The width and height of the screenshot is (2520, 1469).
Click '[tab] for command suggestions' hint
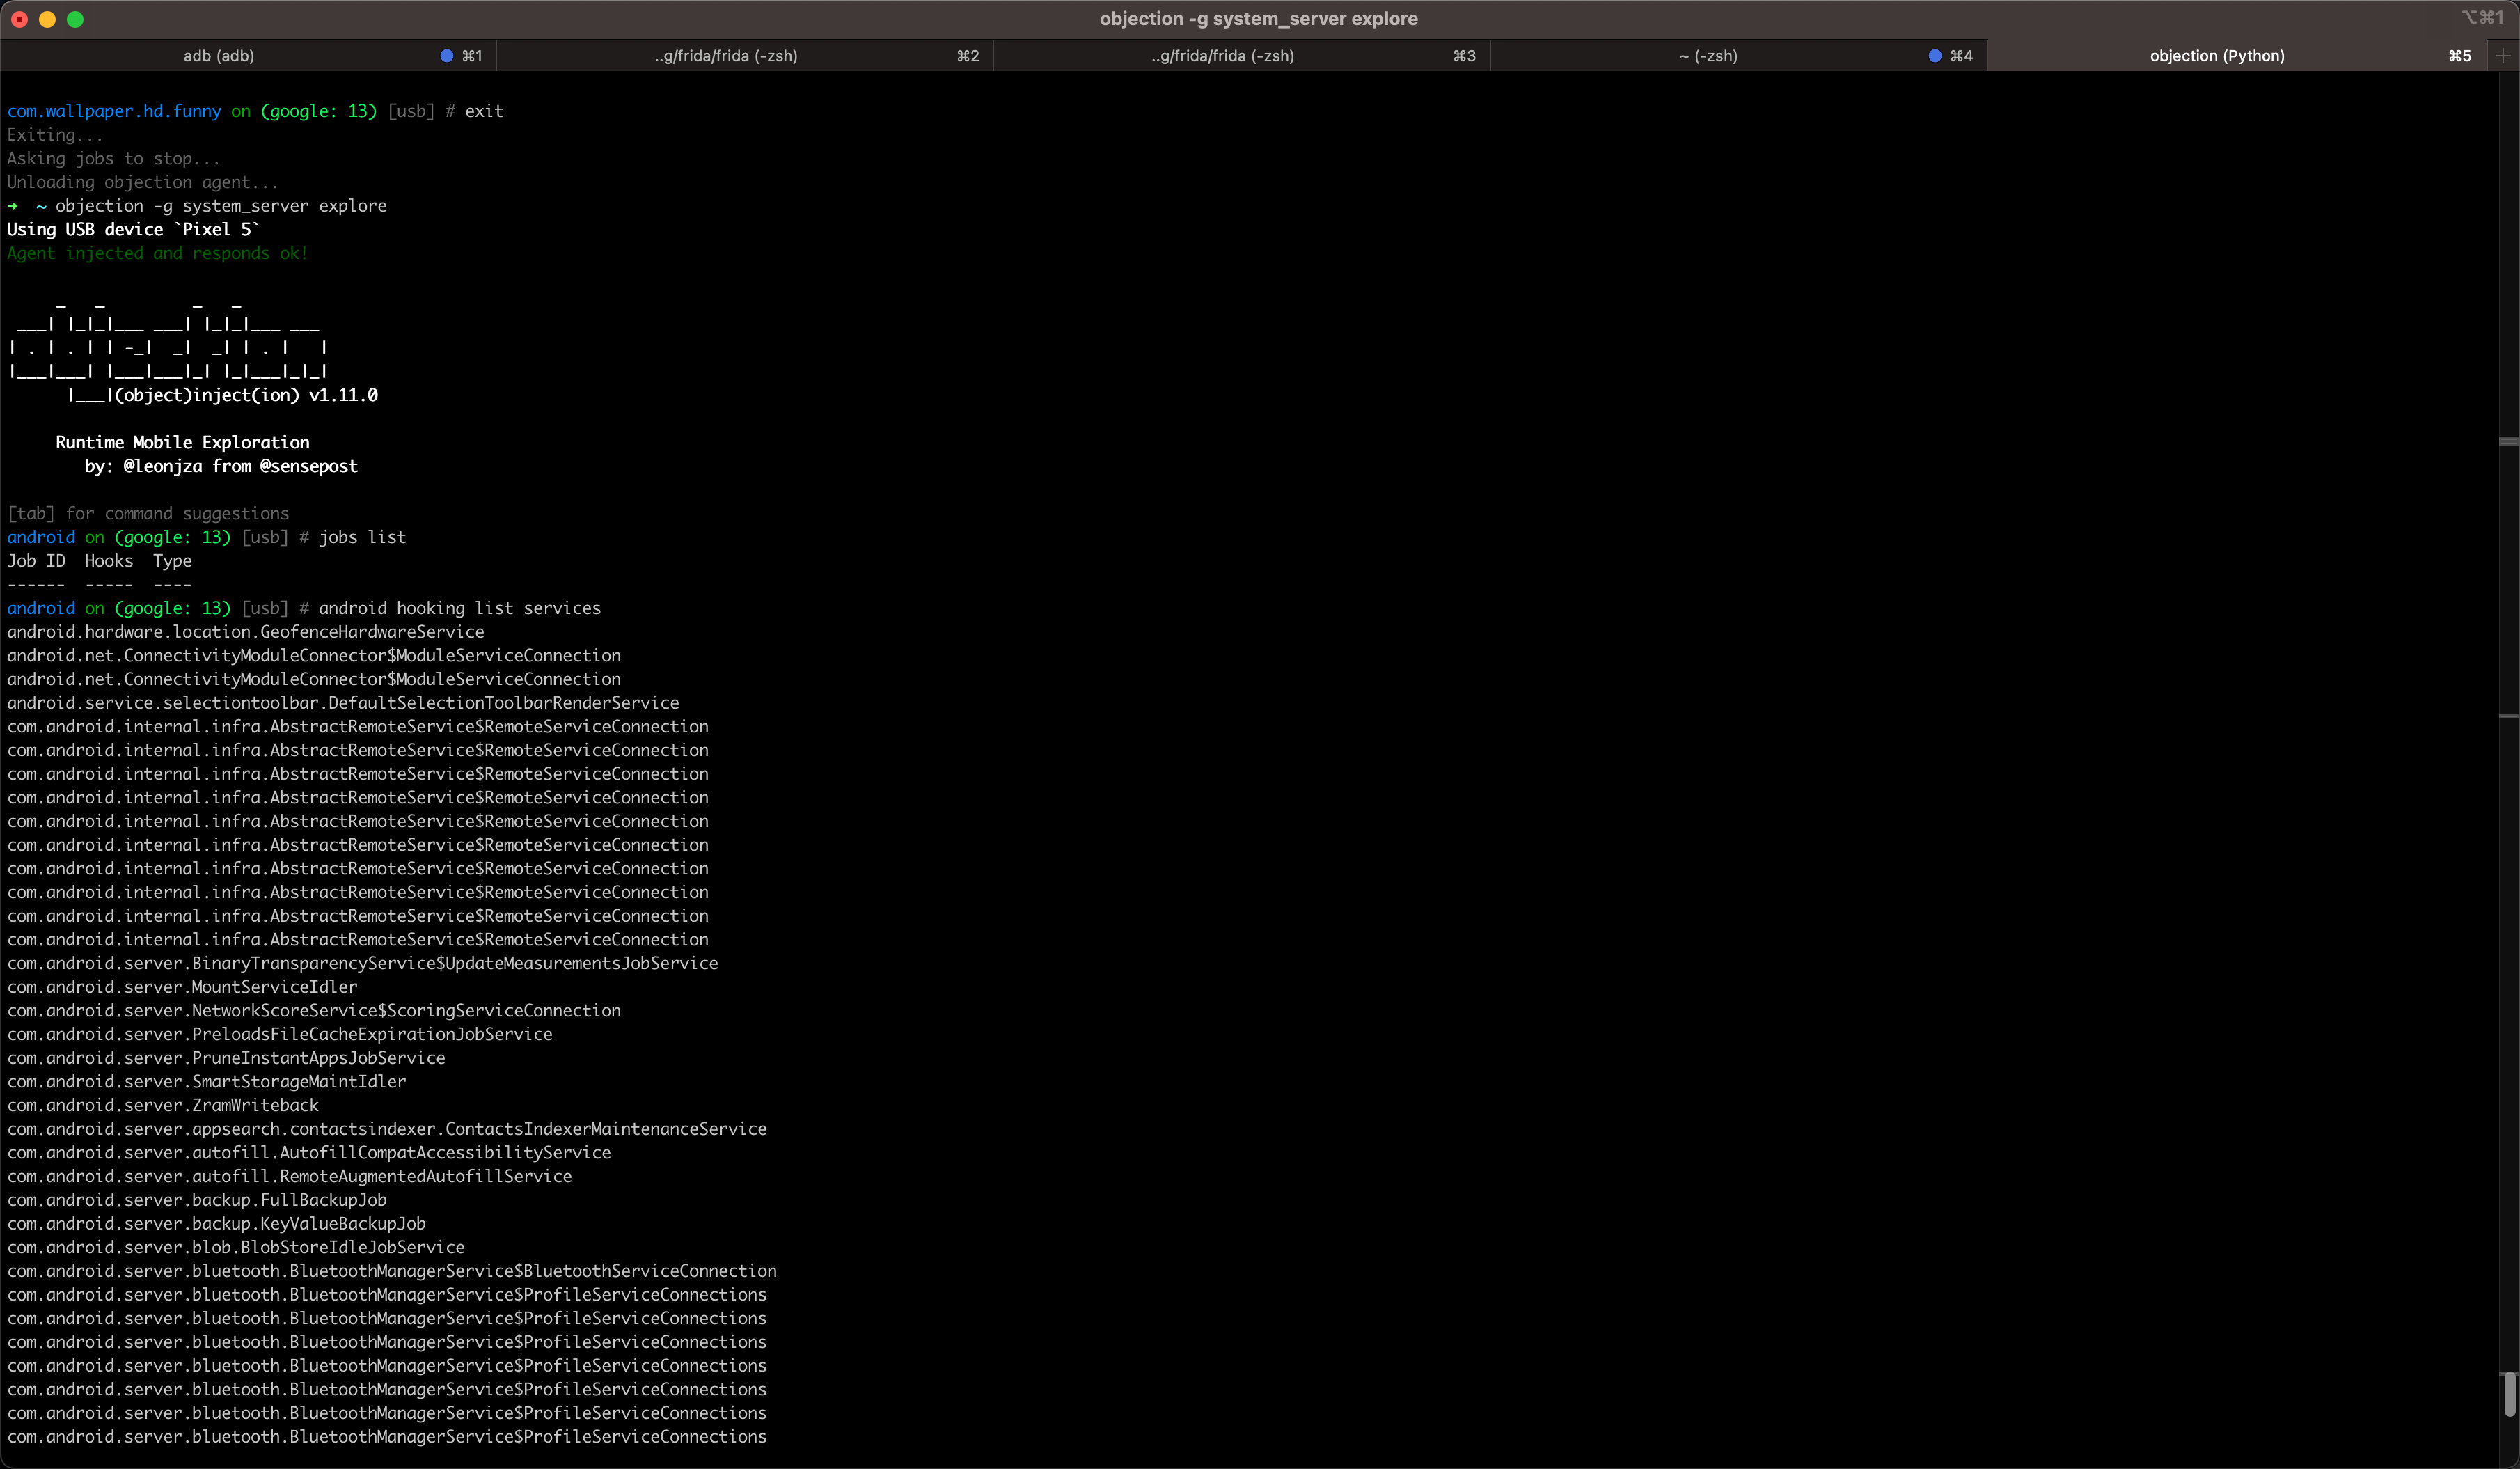coord(148,513)
